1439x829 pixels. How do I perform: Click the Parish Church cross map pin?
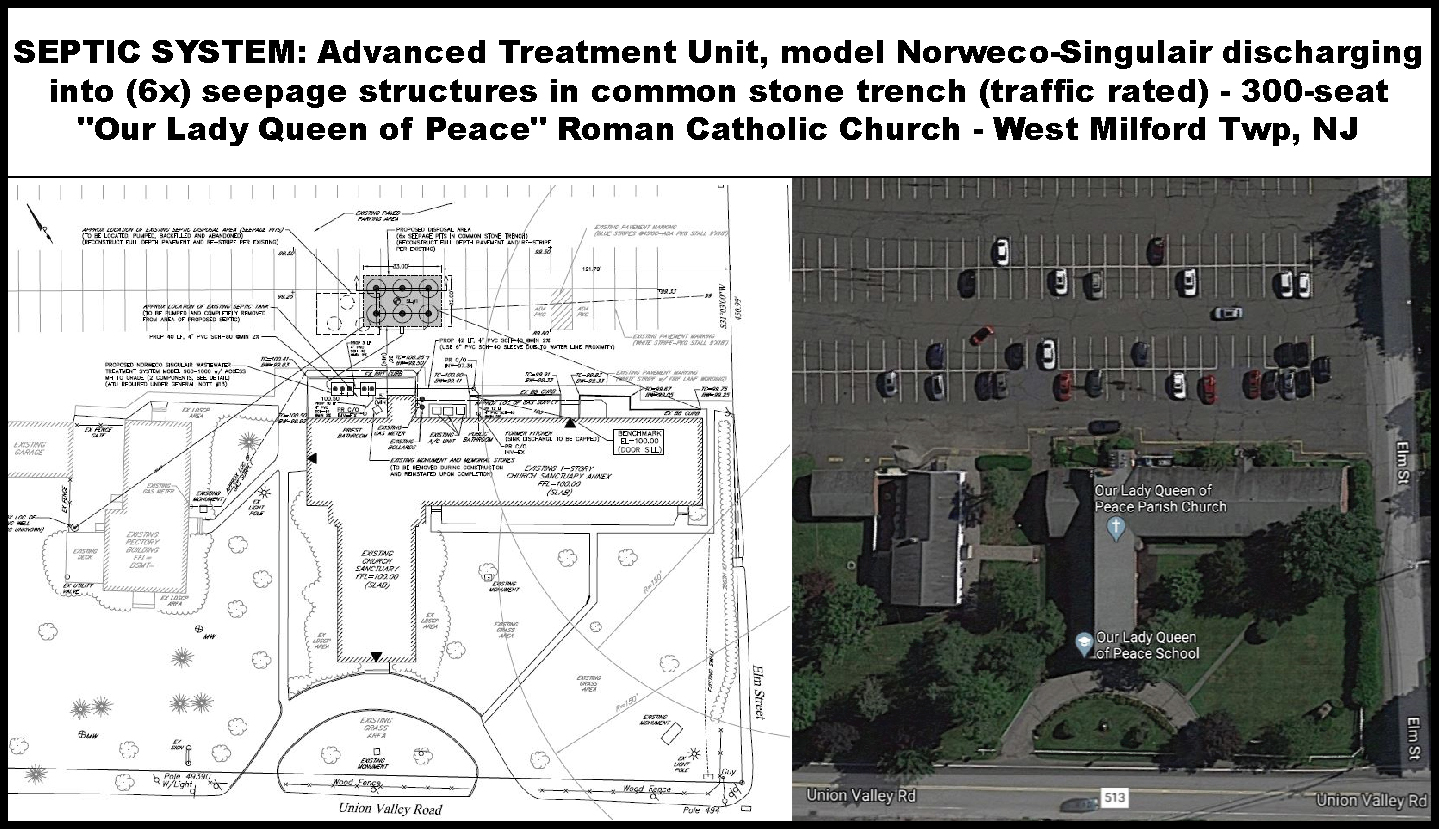tap(1118, 527)
